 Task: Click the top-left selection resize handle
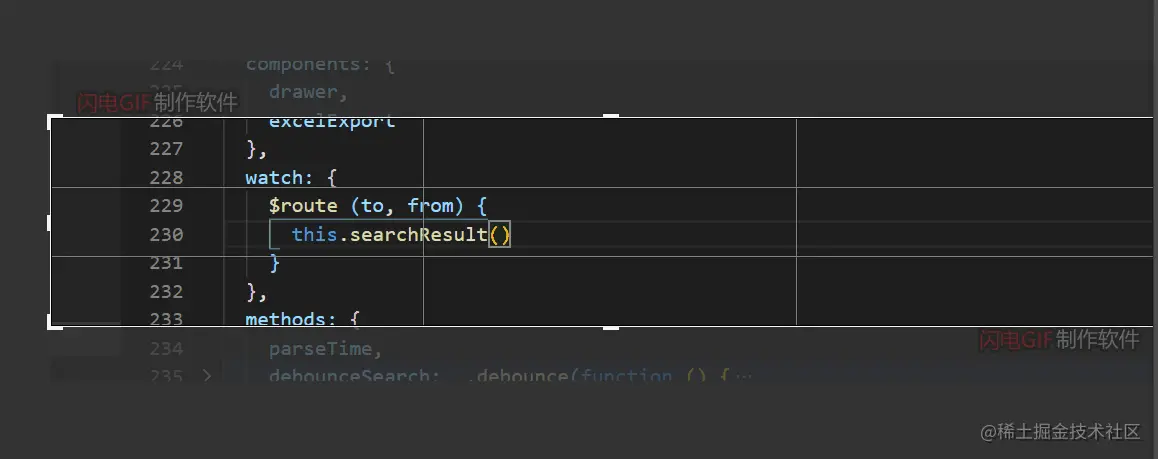pos(51,118)
